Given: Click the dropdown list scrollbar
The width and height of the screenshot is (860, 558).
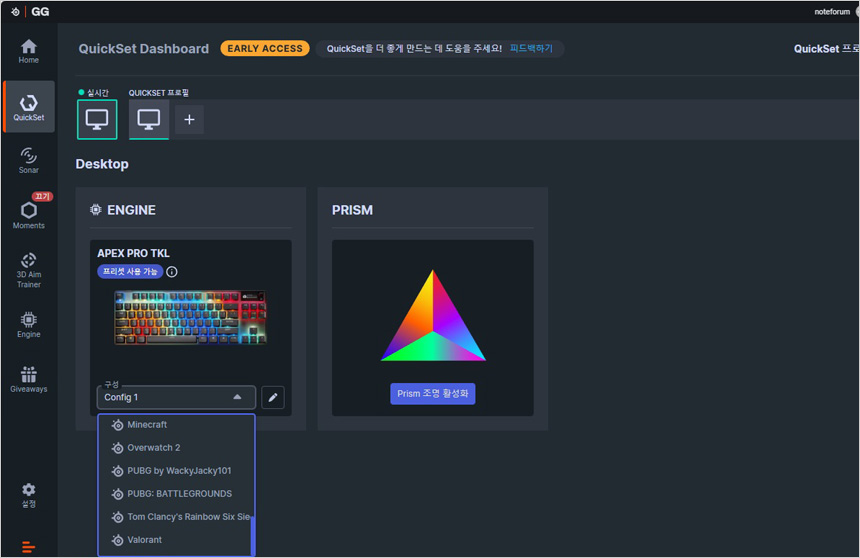Looking at the screenshot, I should [253, 536].
